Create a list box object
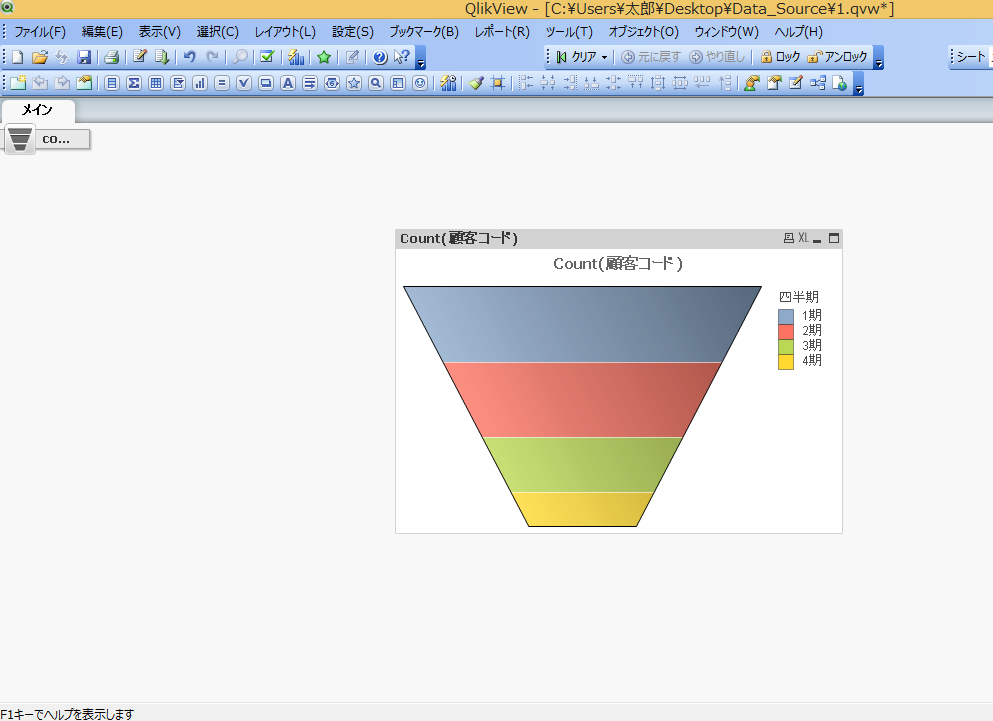 click(x=112, y=83)
